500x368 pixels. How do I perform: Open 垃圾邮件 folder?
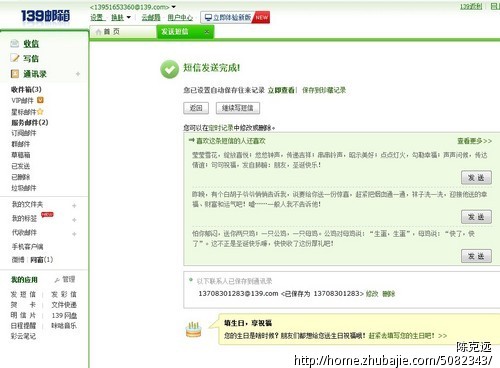pos(24,188)
